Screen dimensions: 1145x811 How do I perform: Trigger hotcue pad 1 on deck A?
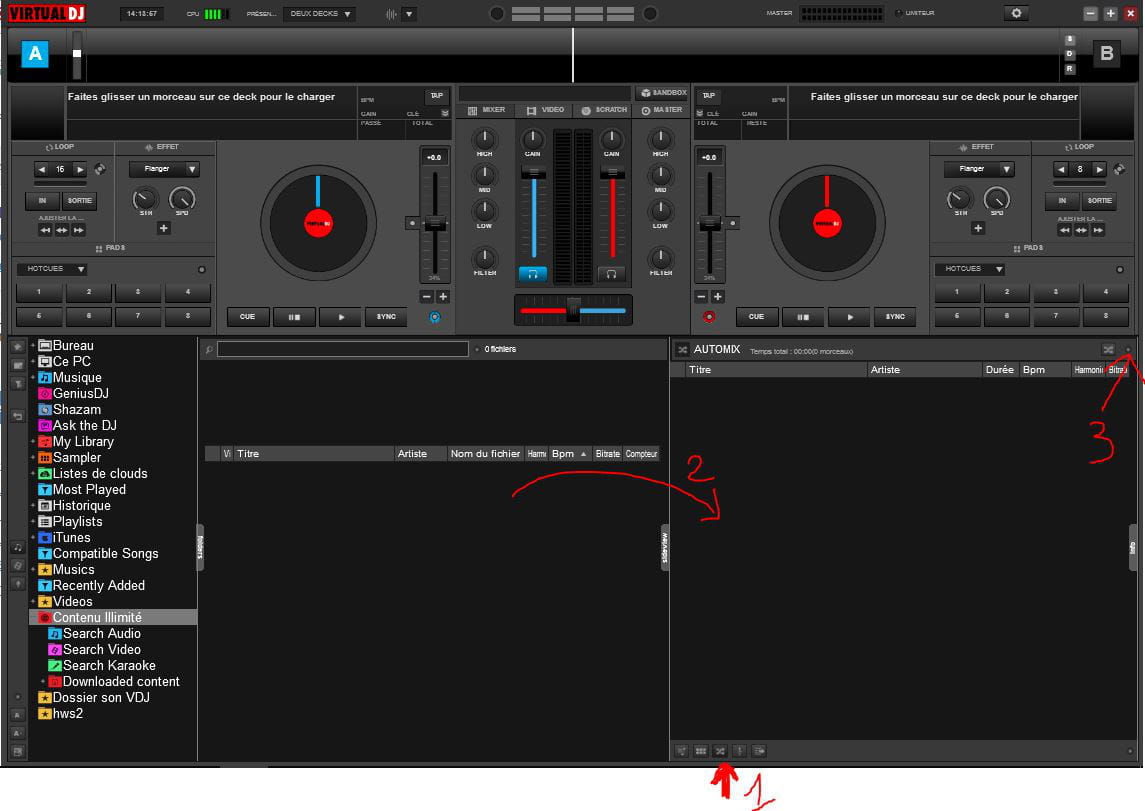click(x=39, y=293)
